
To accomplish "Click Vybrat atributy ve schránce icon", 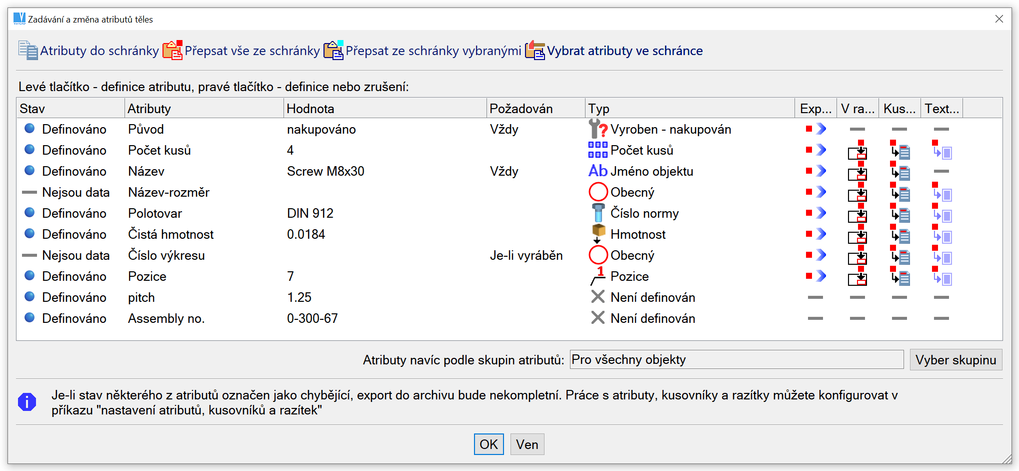I will click(x=535, y=50).
